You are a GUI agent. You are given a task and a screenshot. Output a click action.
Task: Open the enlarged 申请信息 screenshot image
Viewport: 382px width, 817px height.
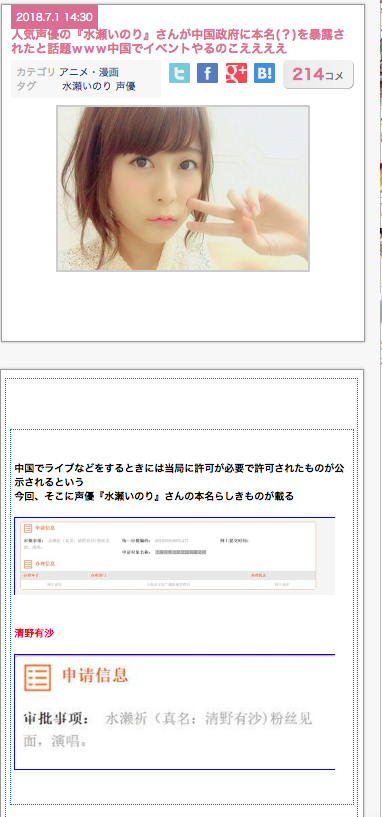tap(175, 712)
